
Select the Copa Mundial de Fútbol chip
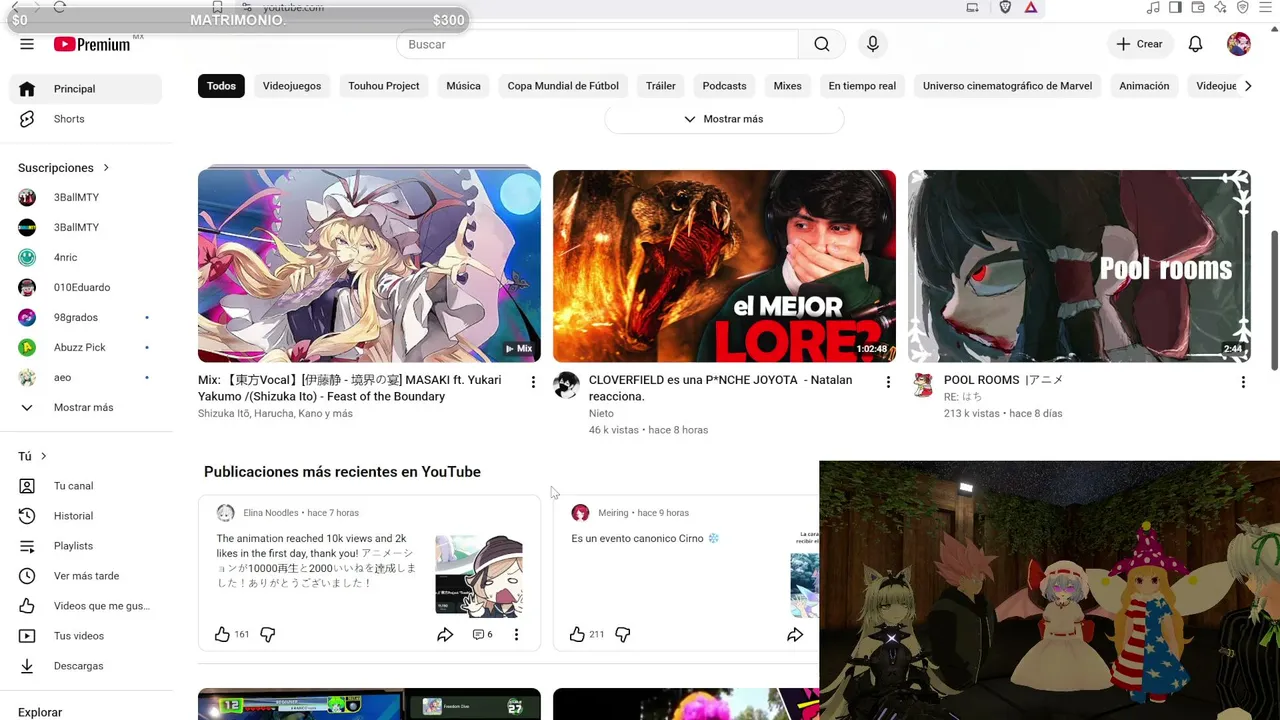click(563, 86)
